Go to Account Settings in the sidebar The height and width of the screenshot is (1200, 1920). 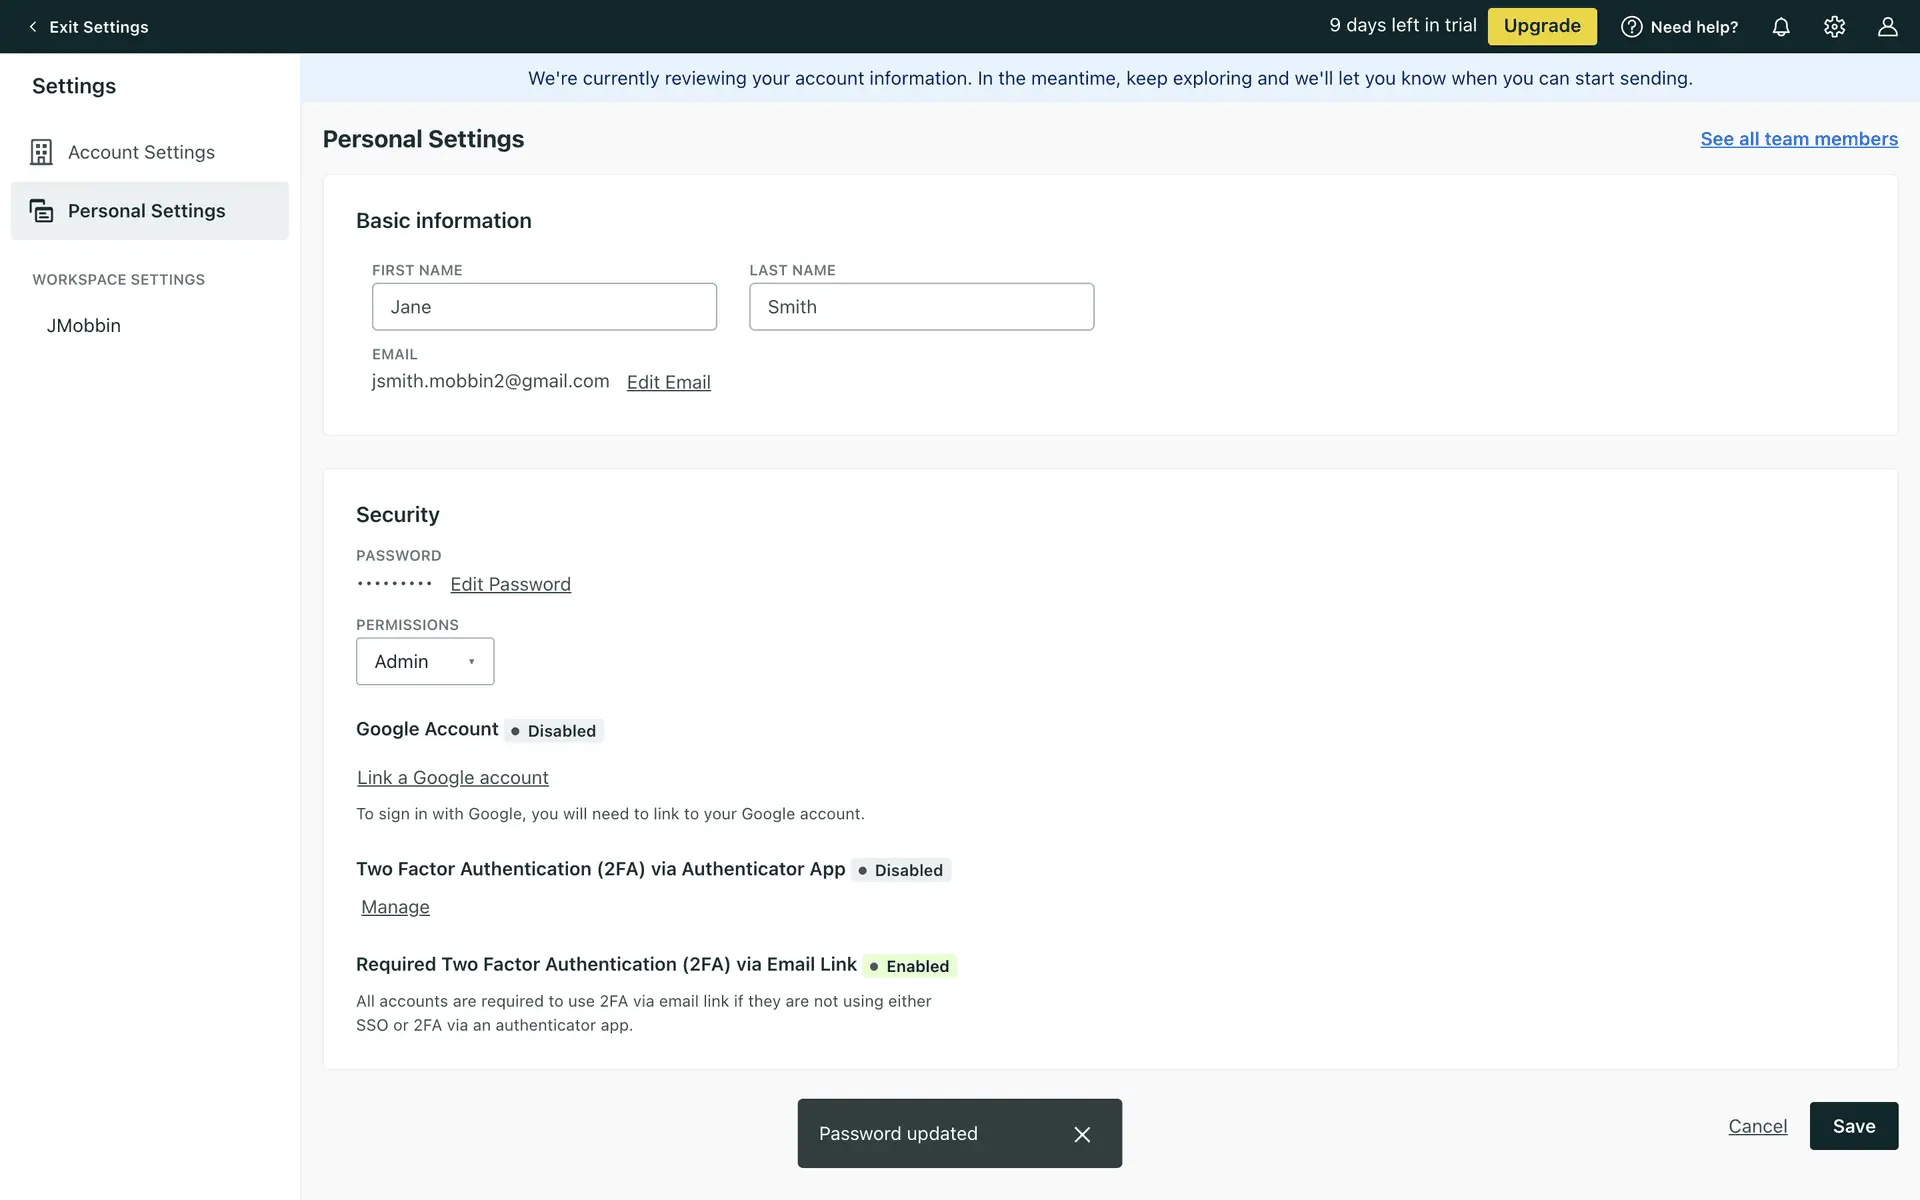click(141, 152)
